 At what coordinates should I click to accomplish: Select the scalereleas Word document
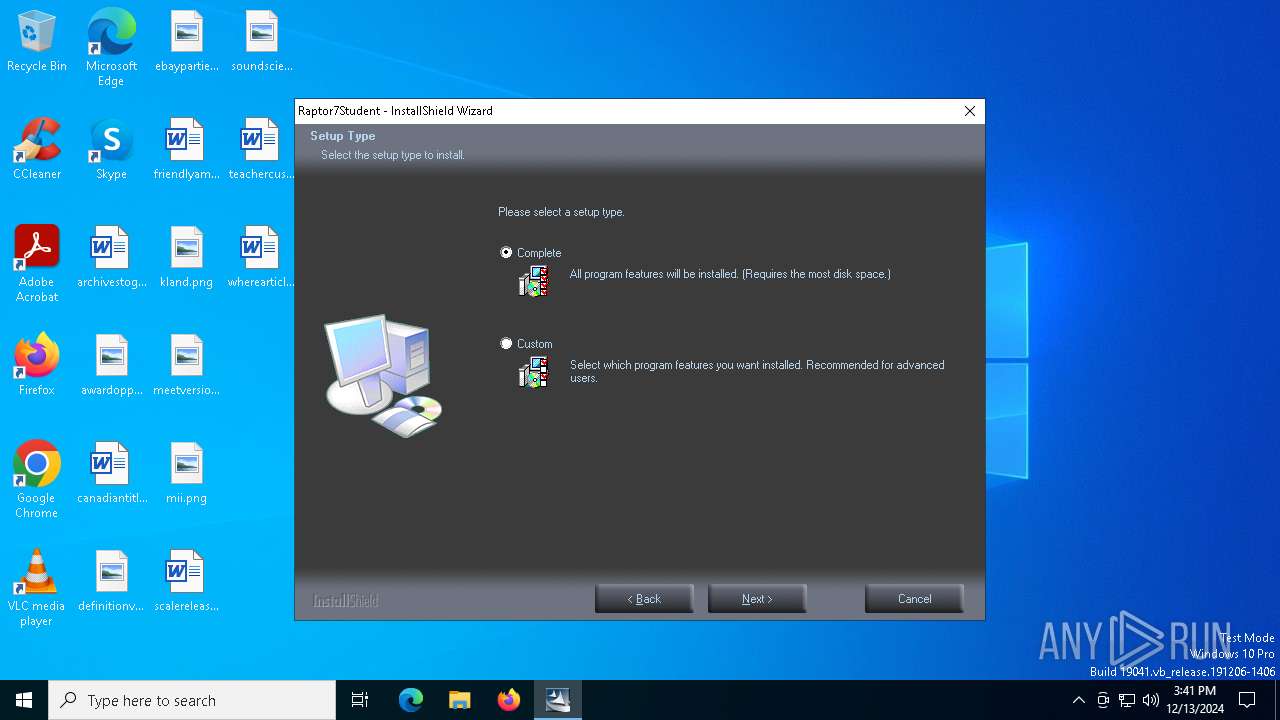(186, 582)
